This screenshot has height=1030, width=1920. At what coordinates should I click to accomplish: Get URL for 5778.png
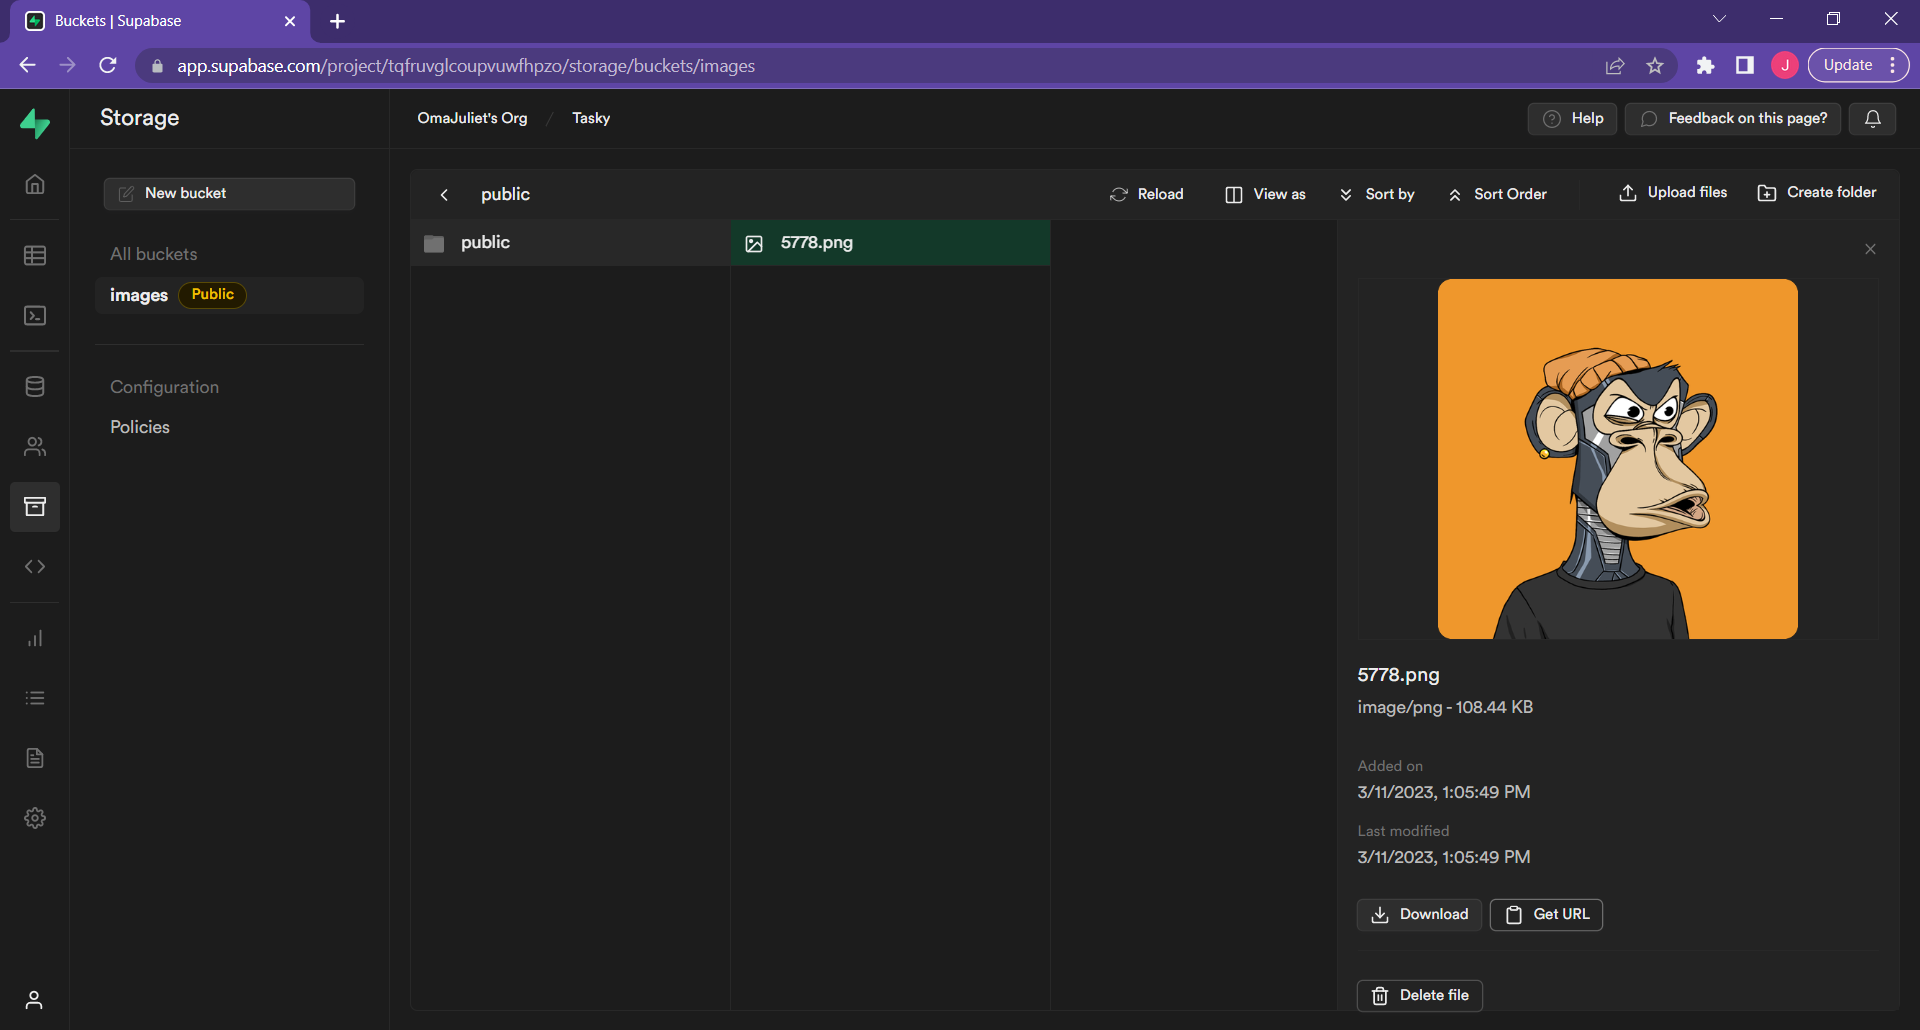pos(1546,914)
